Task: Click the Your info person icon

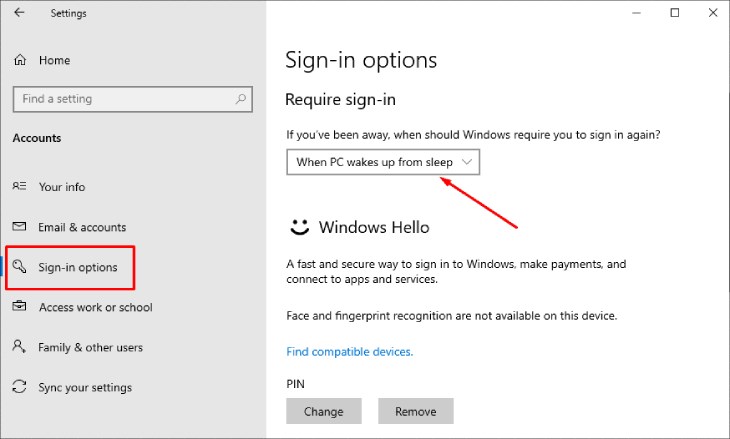Action: pos(19,186)
